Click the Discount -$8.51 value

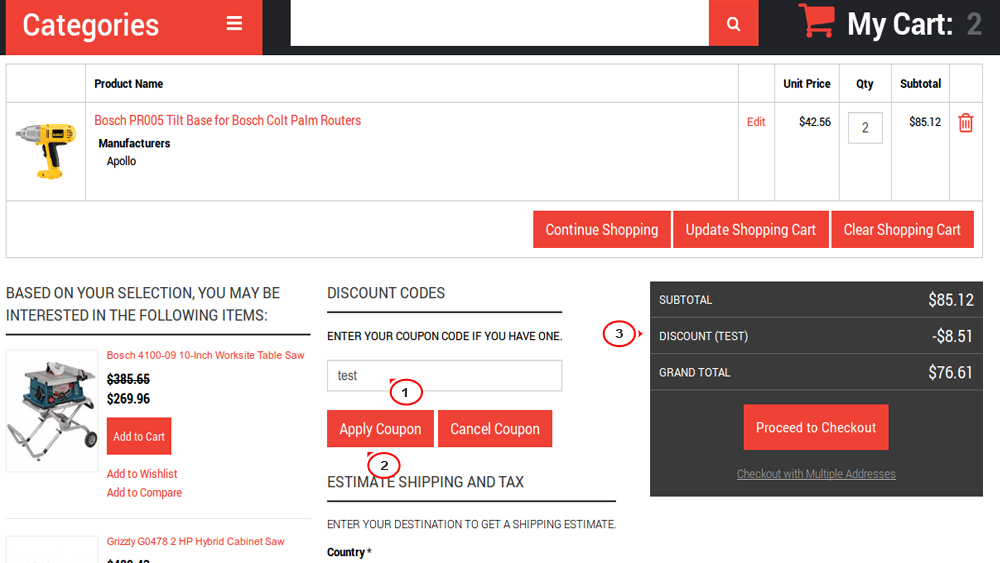pos(952,336)
